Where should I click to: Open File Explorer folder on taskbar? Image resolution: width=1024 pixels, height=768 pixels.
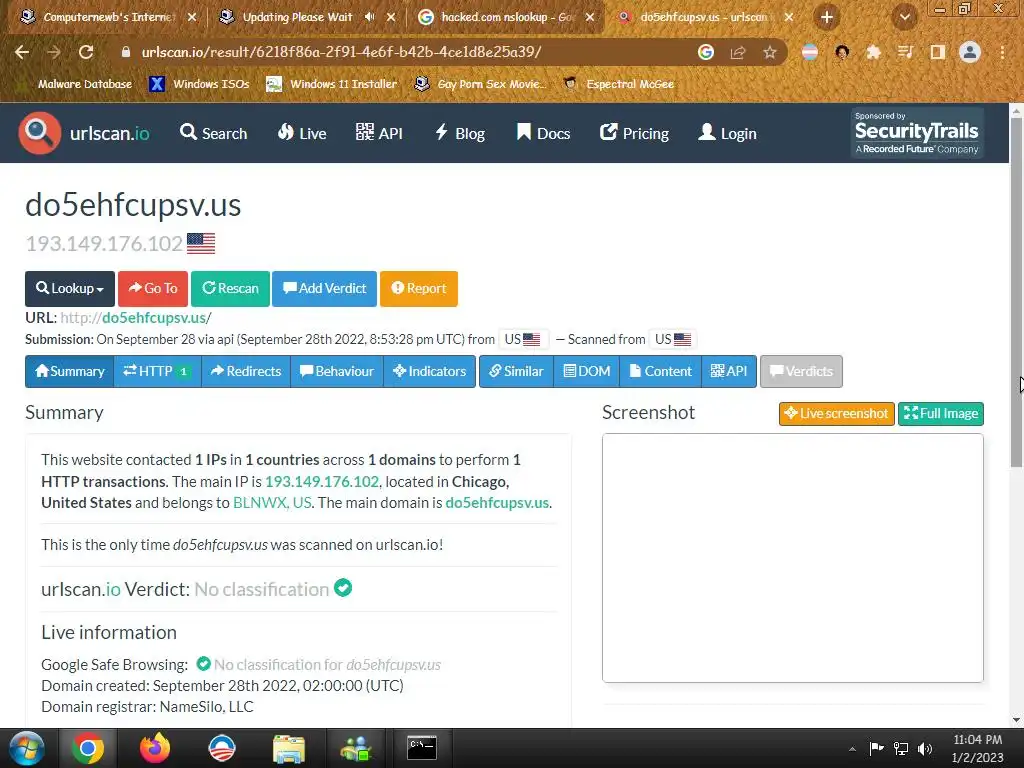click(x=289, y=748)
